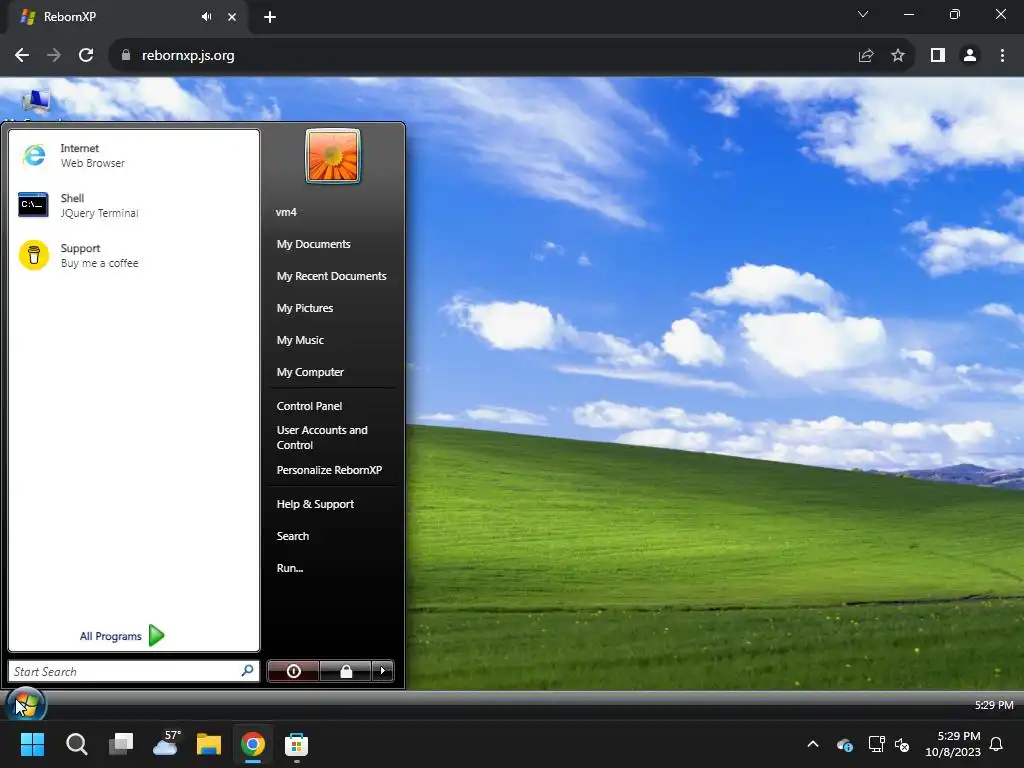Viewport: 1024px width, 768px height.
Task: Open Internet Web Browser from start menu
Action: pyautogui.click(x=134, y=156)
